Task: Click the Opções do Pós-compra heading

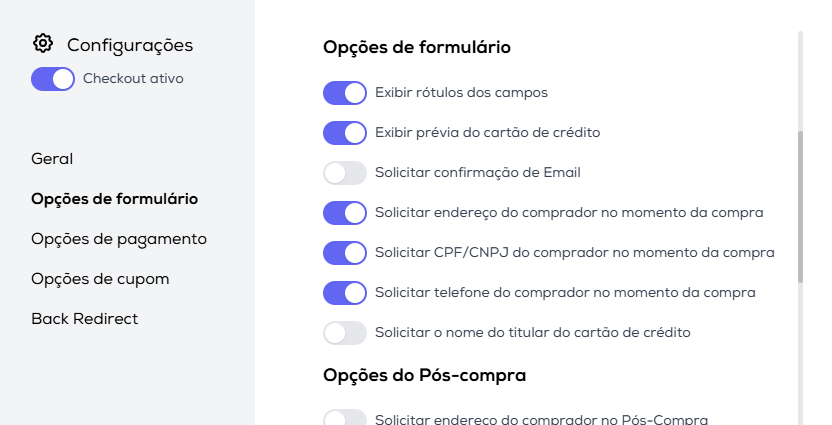Action: 425,376
